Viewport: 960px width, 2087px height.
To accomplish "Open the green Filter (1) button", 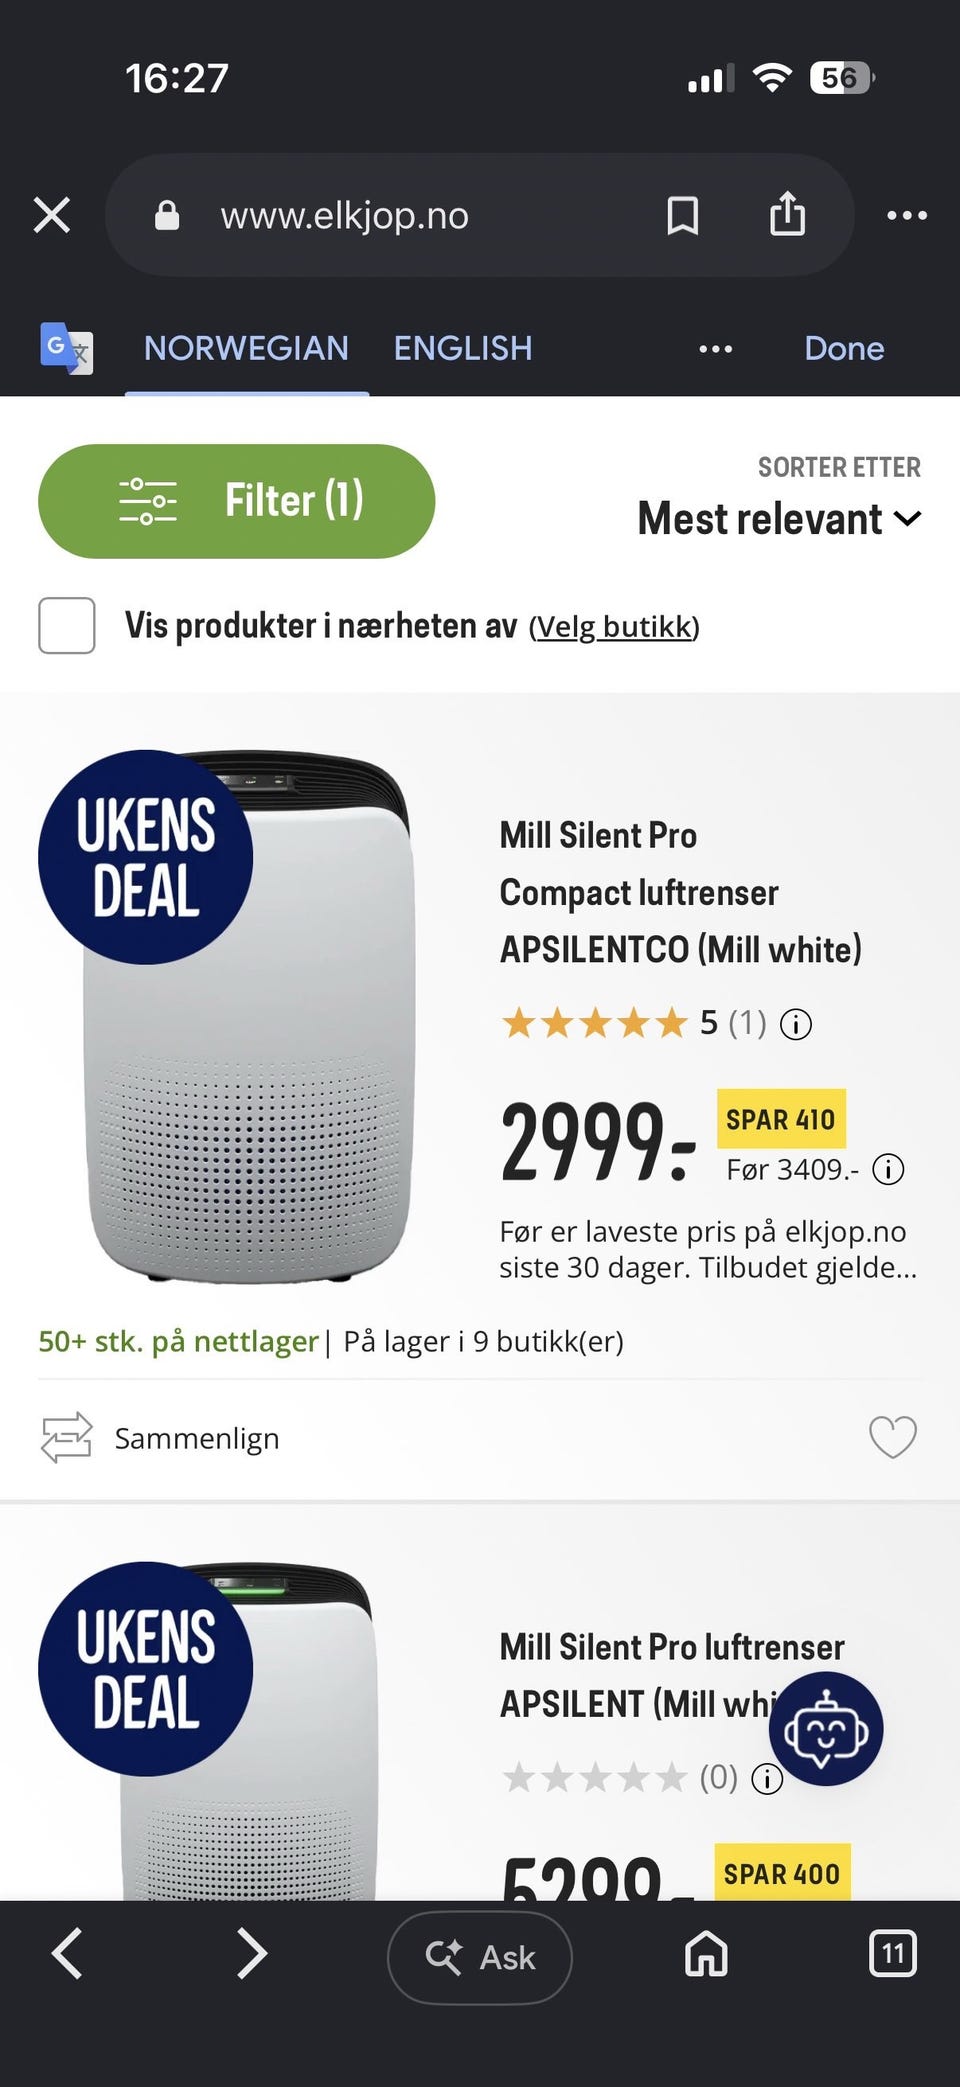I will coord(237,501).
